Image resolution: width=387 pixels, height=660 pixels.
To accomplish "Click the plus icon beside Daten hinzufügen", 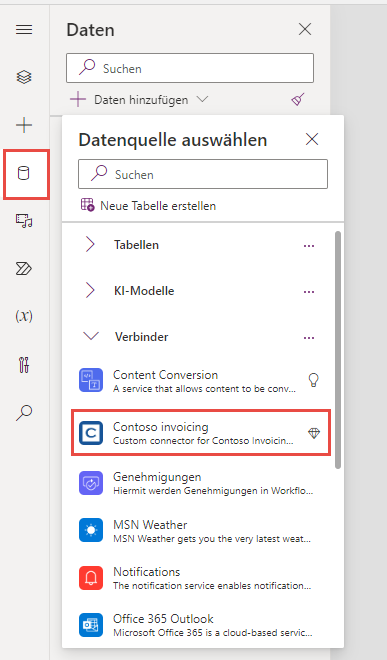I will pyautogui.click(x=78, y=100).
